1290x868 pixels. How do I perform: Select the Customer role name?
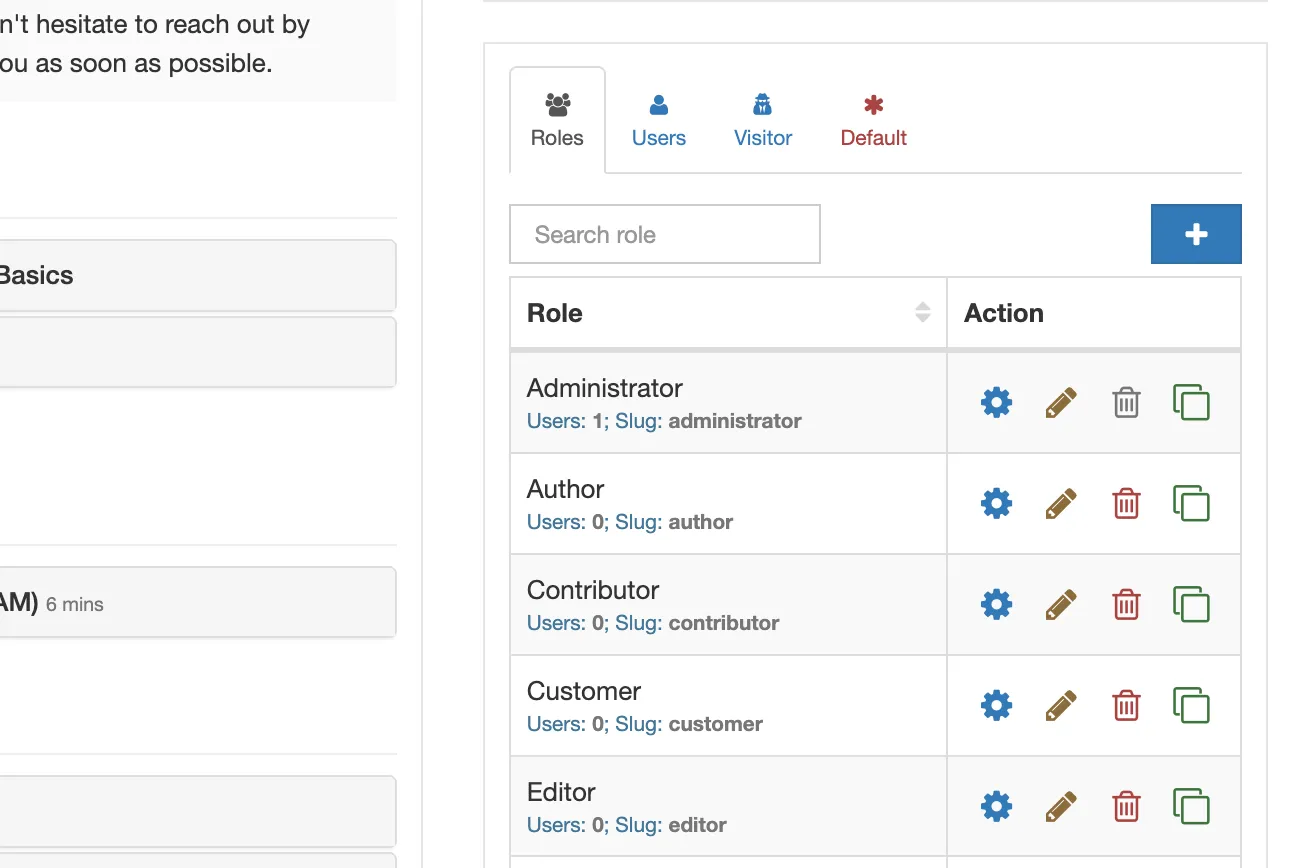[584, 691]
